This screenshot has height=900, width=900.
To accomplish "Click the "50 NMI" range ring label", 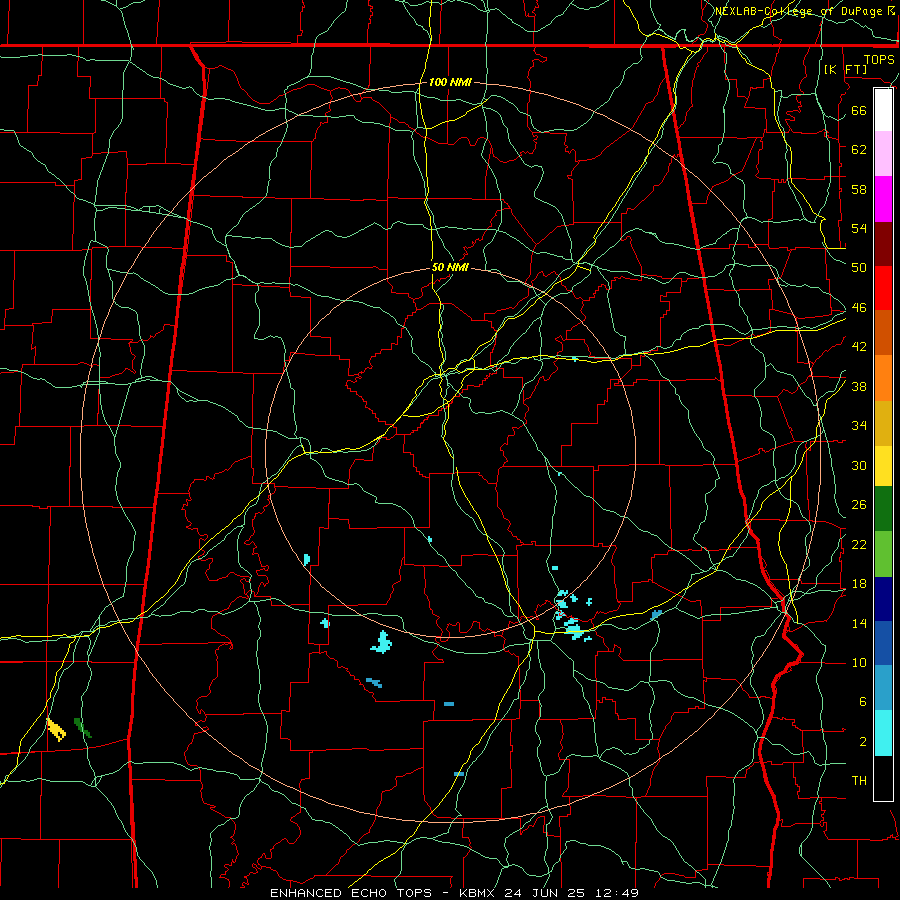I will (450, 267).
